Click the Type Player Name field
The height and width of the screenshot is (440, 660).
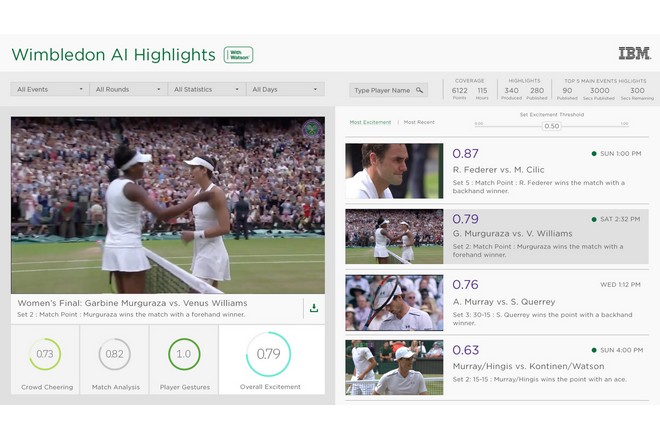(382, 90)
